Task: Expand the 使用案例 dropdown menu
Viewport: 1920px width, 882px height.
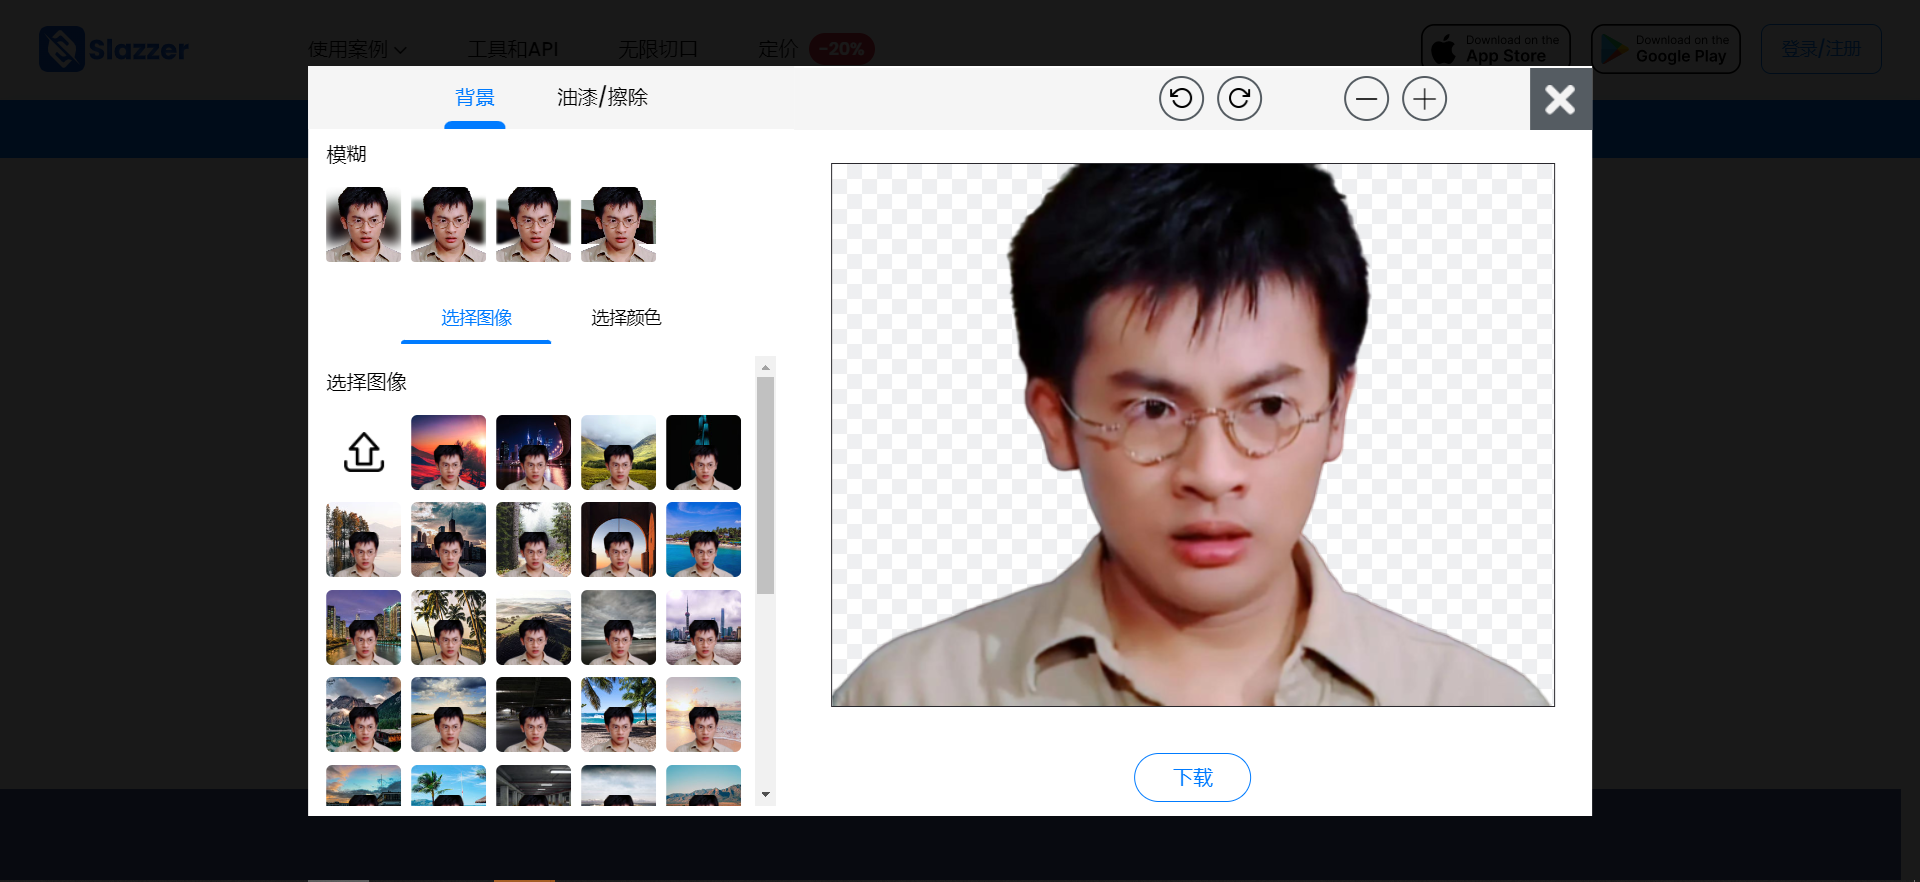Action: (357, 49)
